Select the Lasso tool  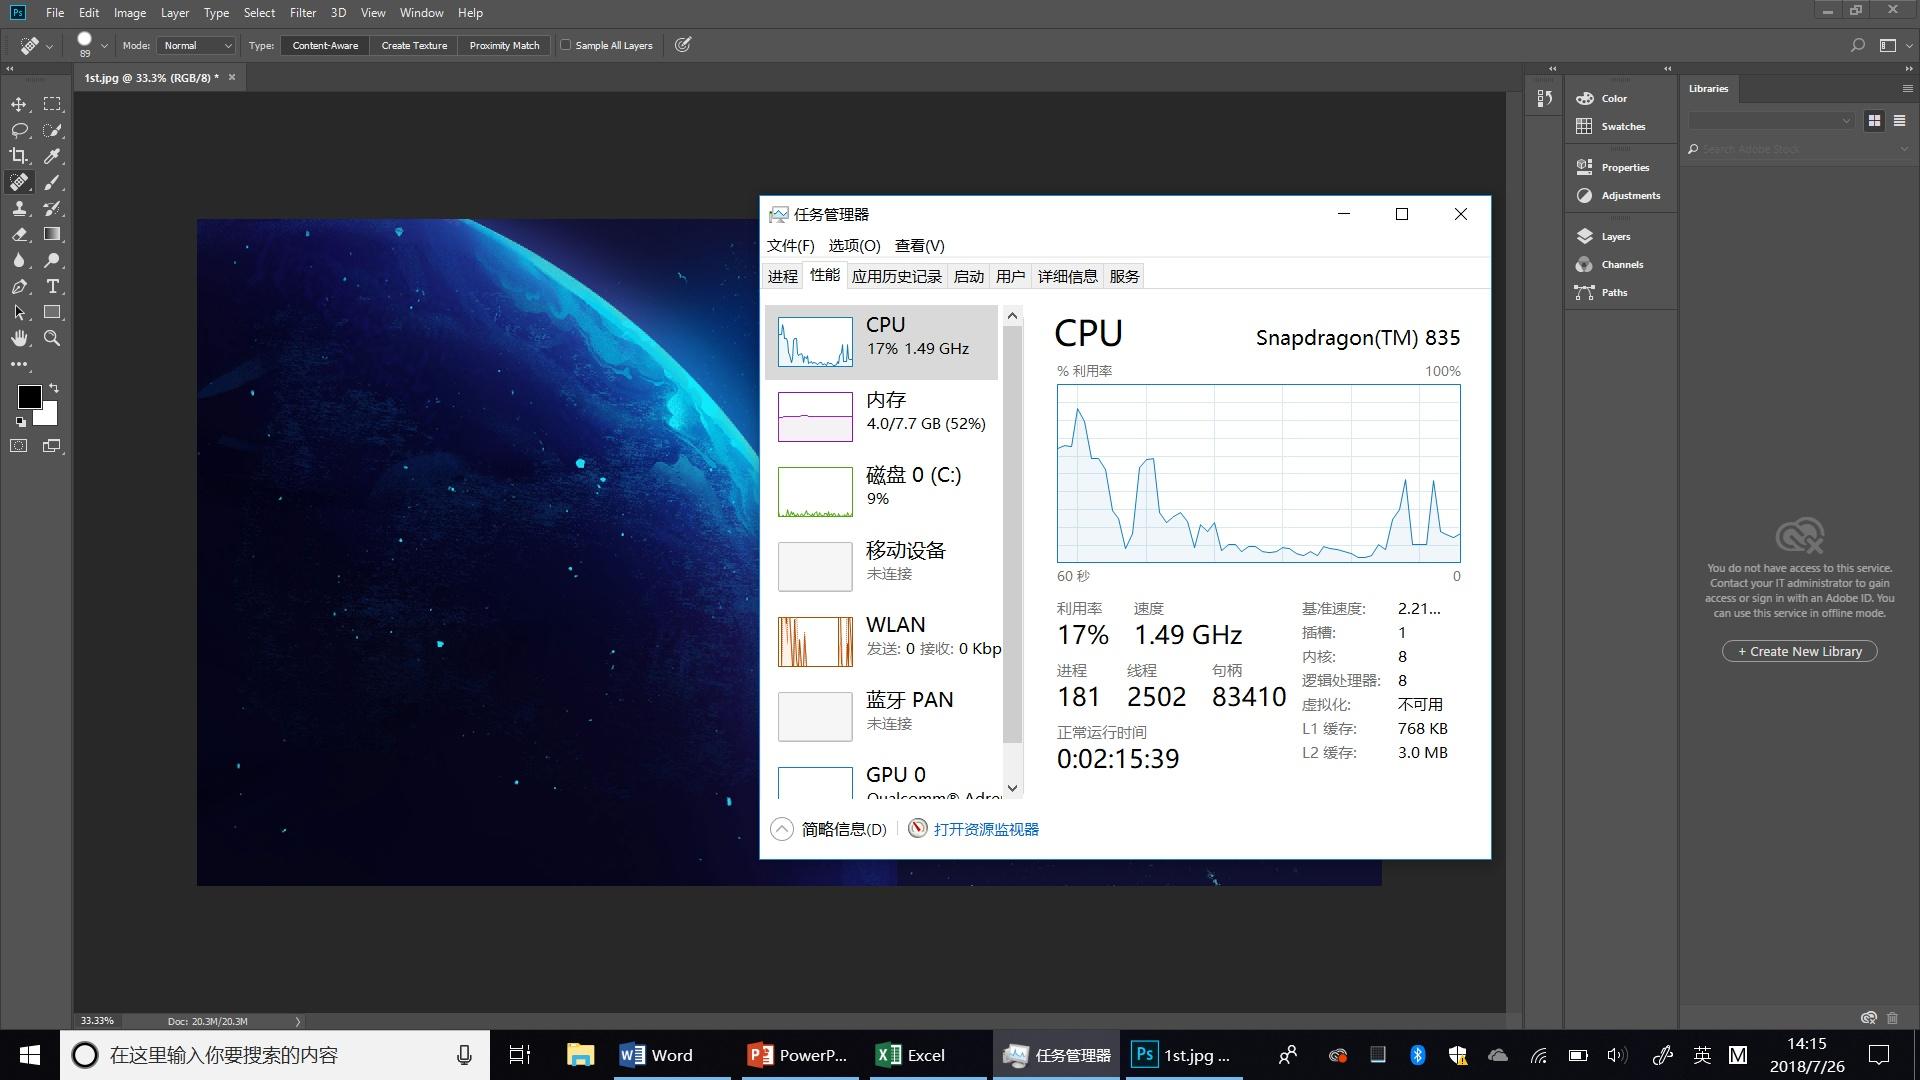pos(19,130)
